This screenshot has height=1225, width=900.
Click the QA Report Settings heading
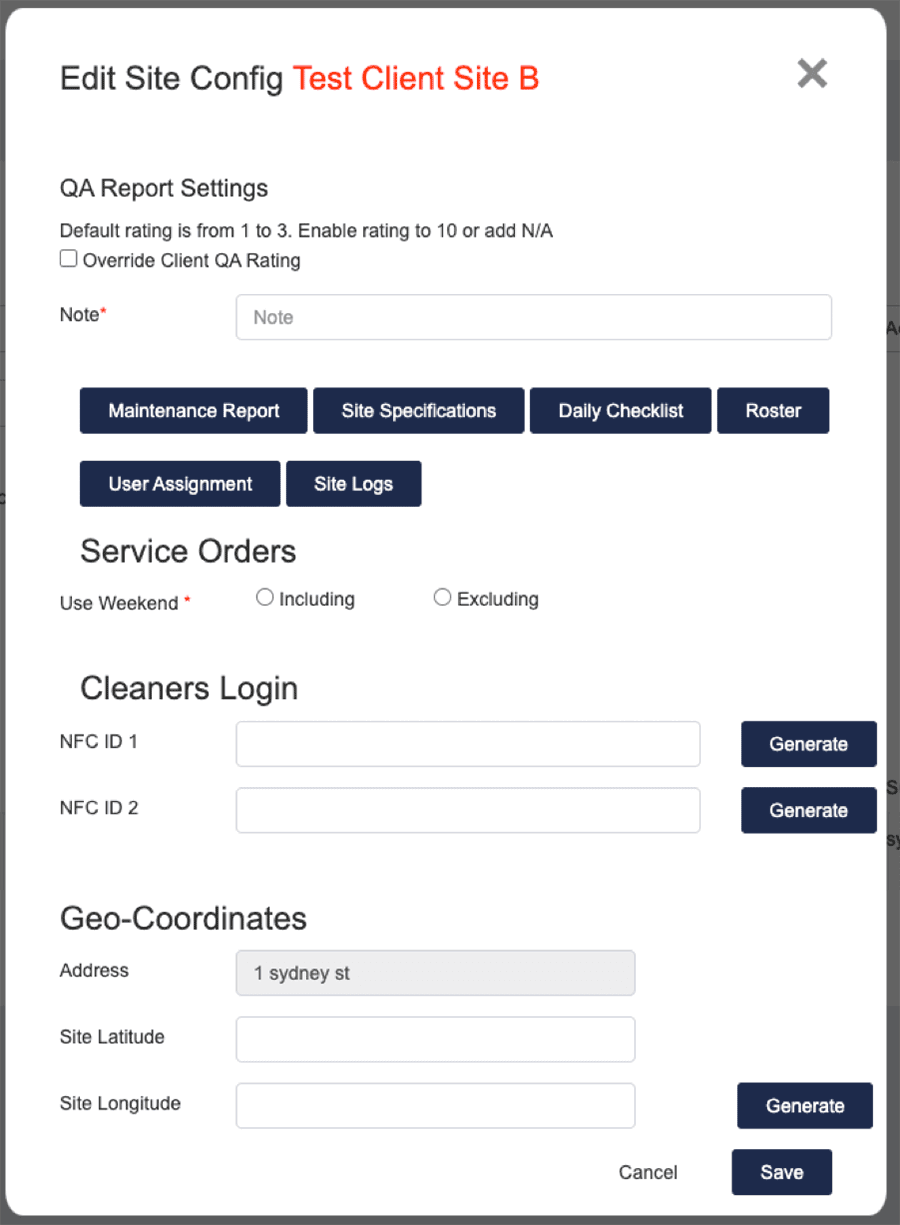point(164,188)
